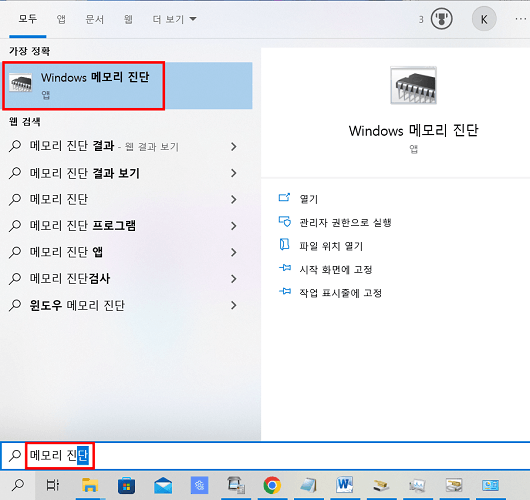This screenshot has height=500, width=530.
Task: Click the memory chip icon in best match
Action: click(x=21, y=82)
